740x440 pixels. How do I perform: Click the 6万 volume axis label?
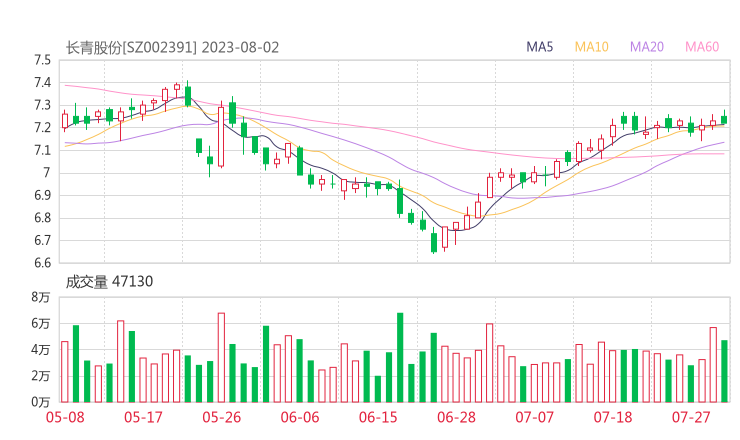click(41, 324)
